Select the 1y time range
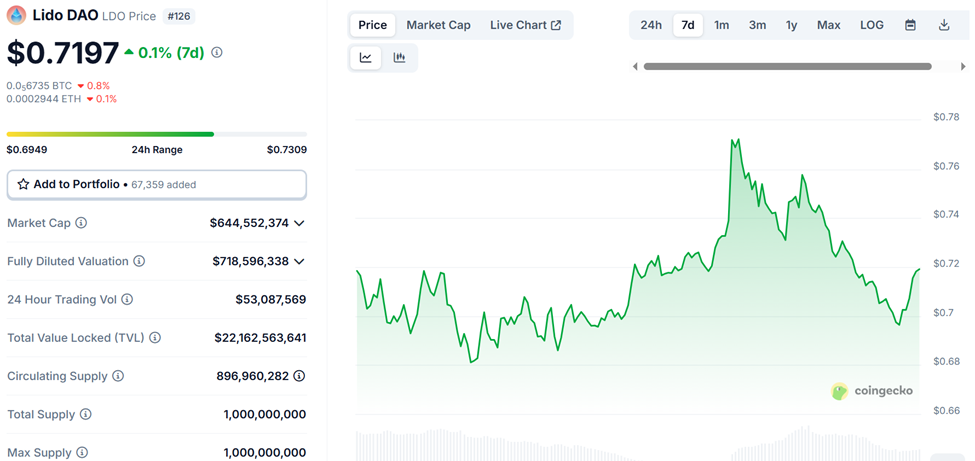975x461 pixels. [x=792, y=25]
